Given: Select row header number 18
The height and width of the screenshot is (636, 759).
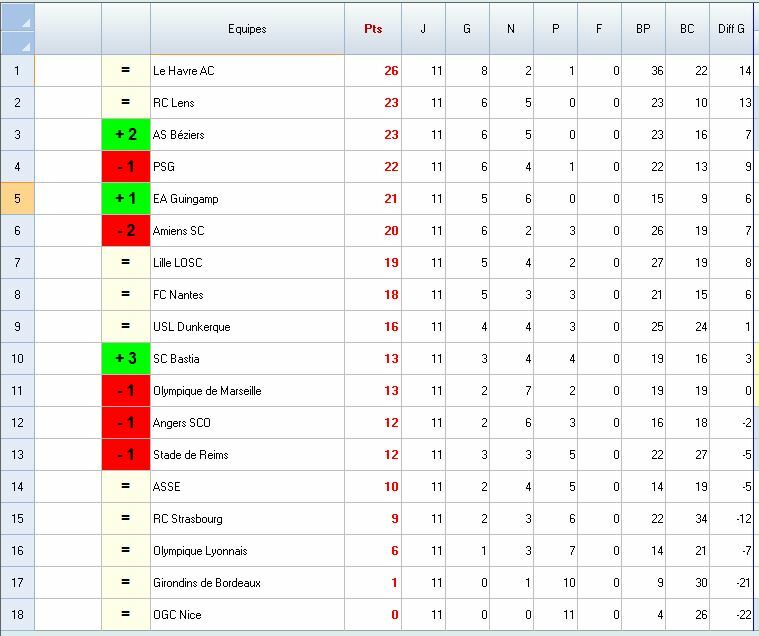Looking at the screenshot, I should point(17,615).
